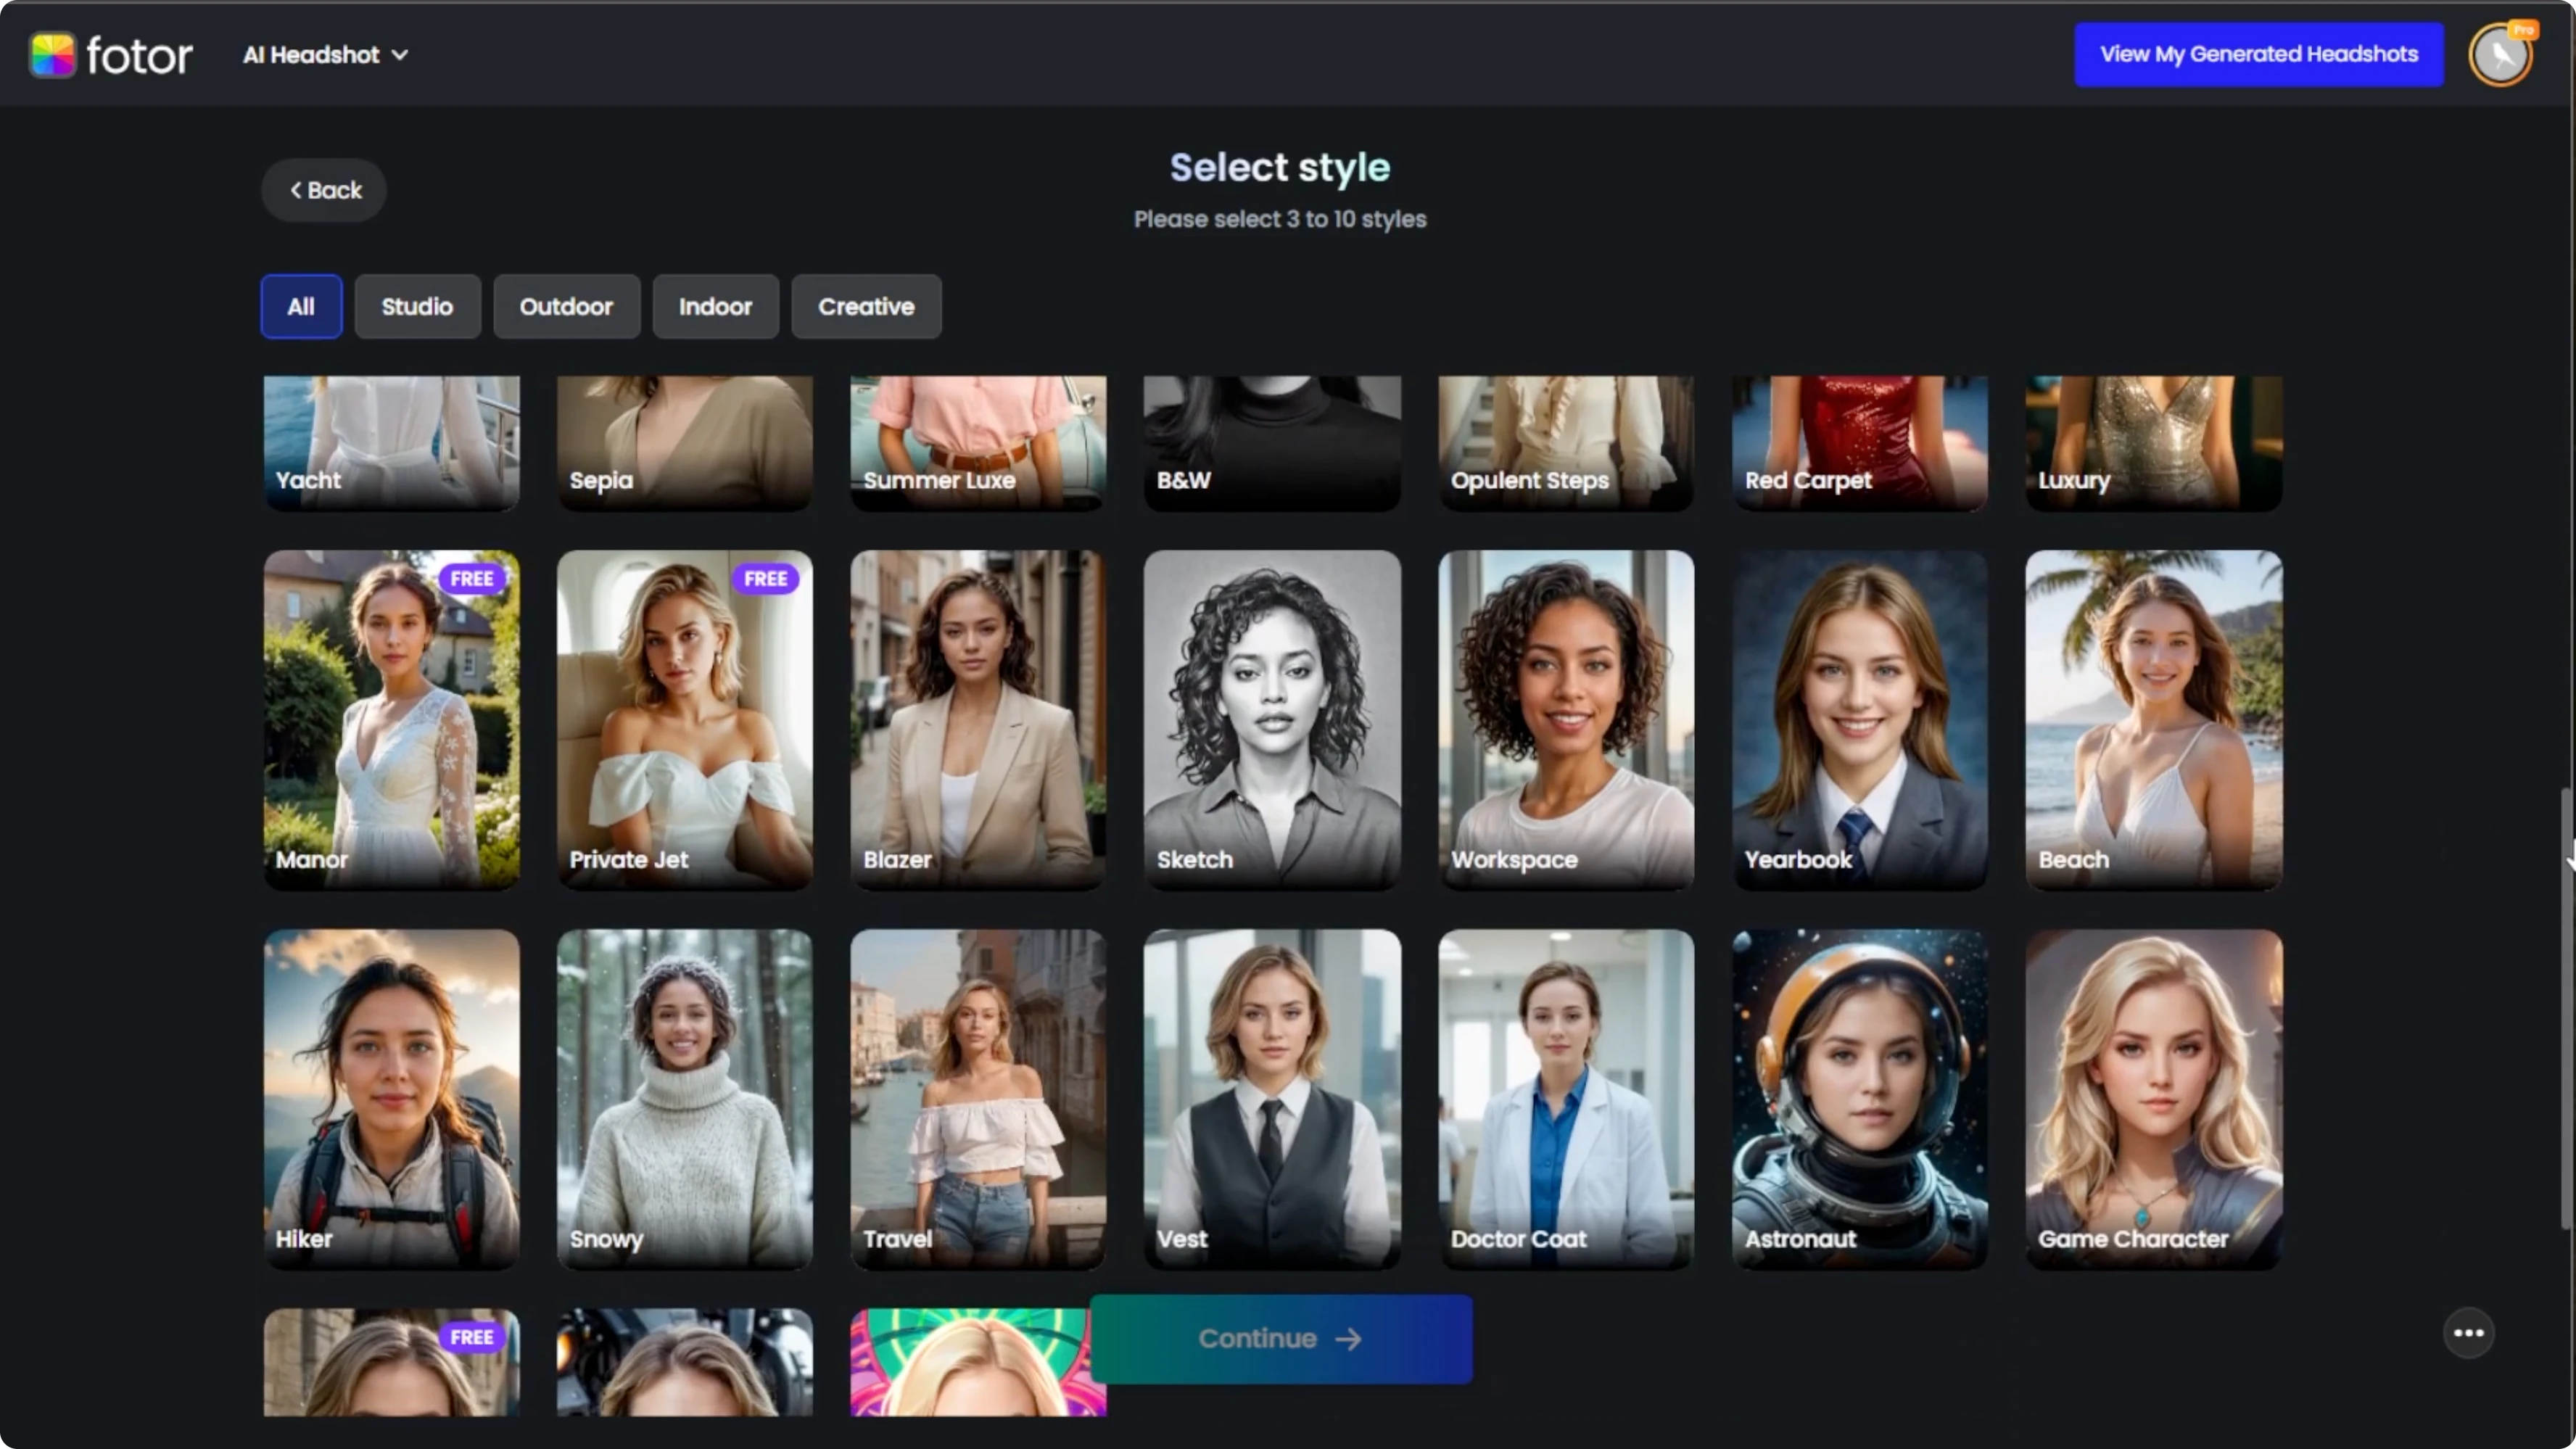Choose the Summer Luxe style
This screenshot has width=2576, height=1449.
978,443
